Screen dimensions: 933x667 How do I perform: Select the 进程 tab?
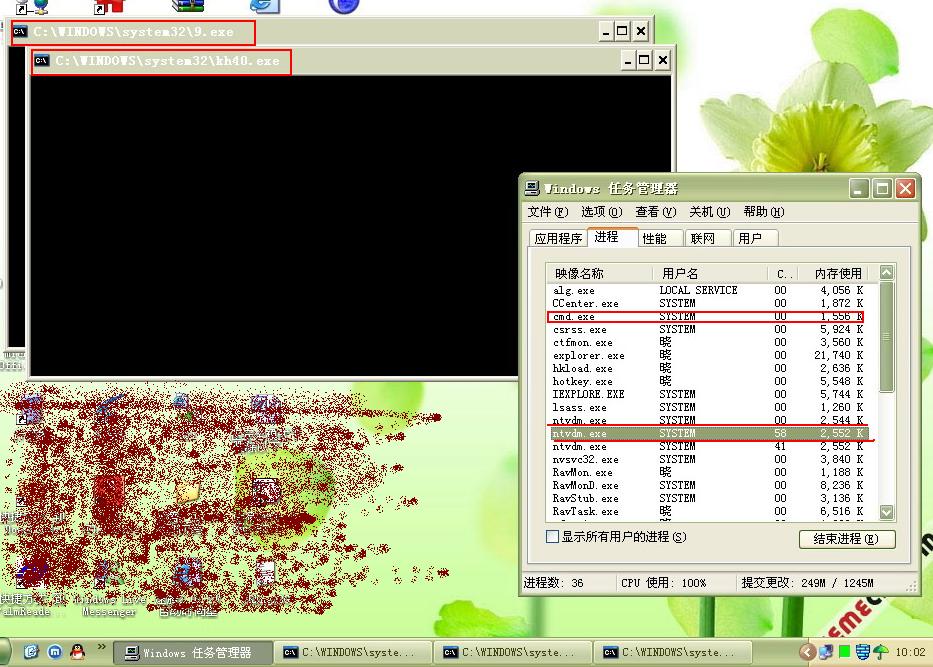point(612,237)
